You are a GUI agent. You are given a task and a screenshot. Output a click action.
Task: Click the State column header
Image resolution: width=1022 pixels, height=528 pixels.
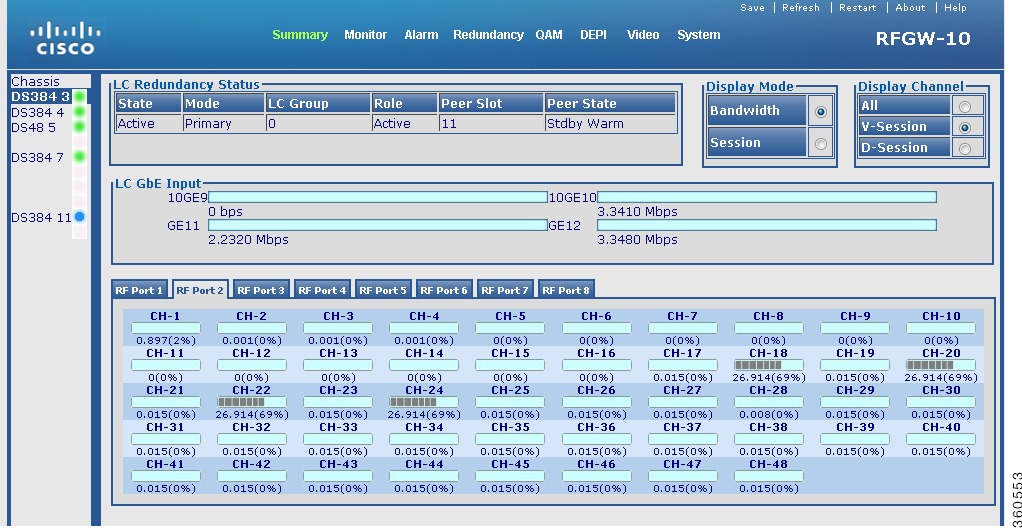click(x=148, y=104)
